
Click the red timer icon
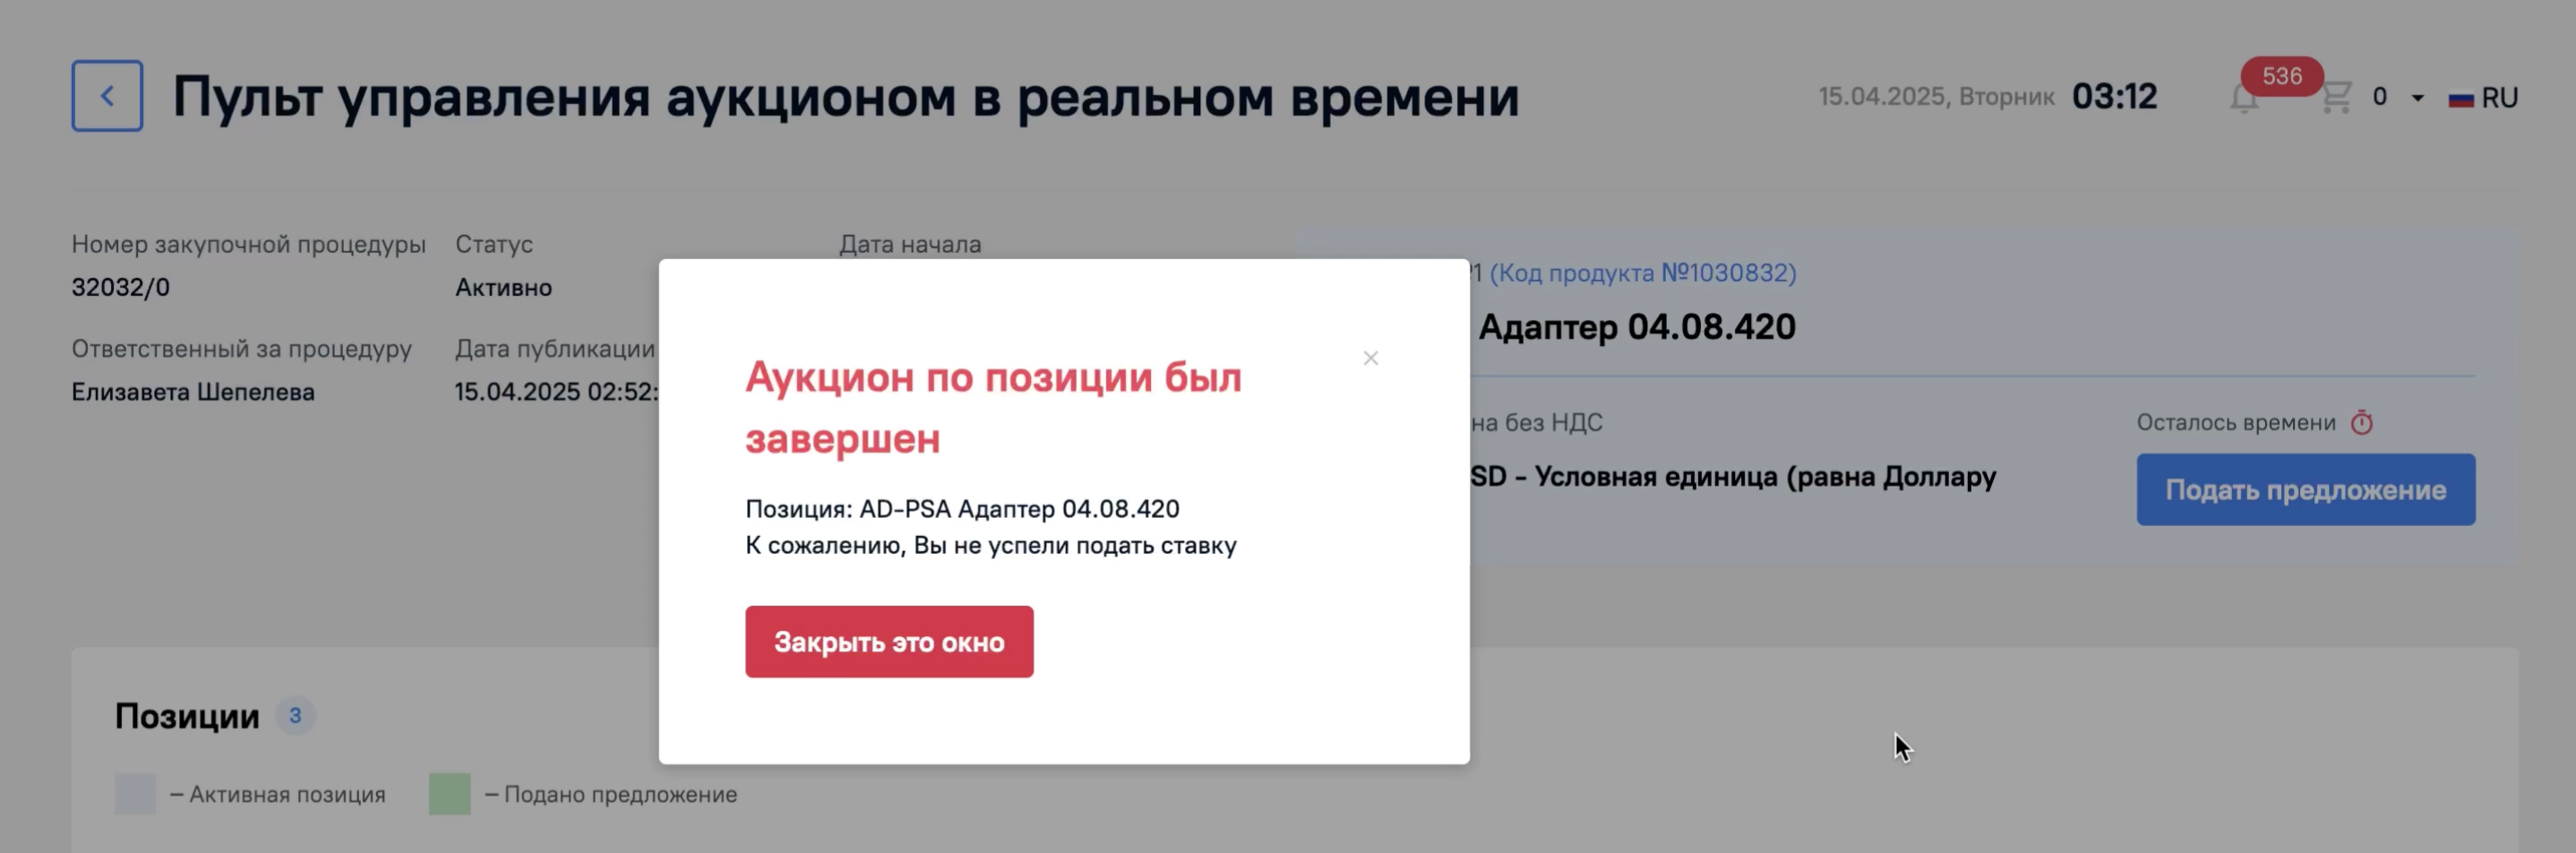pyautogui.click(x=2362, y=422)
